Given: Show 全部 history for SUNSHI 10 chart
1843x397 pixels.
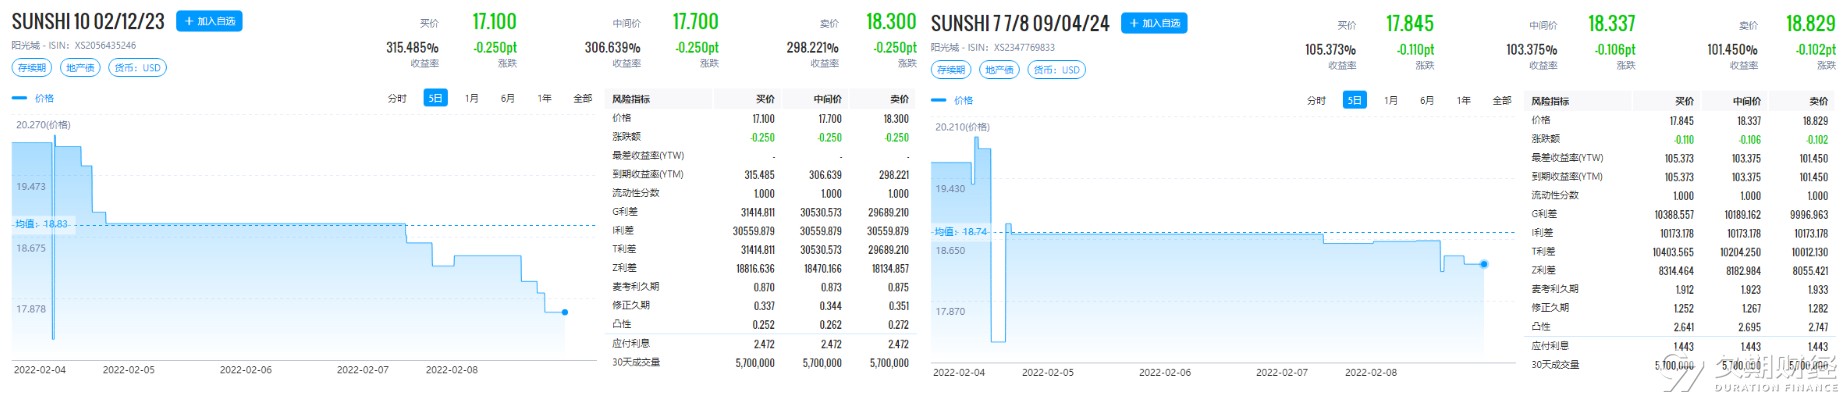Looking at the screenshot, I should (582, 98).
